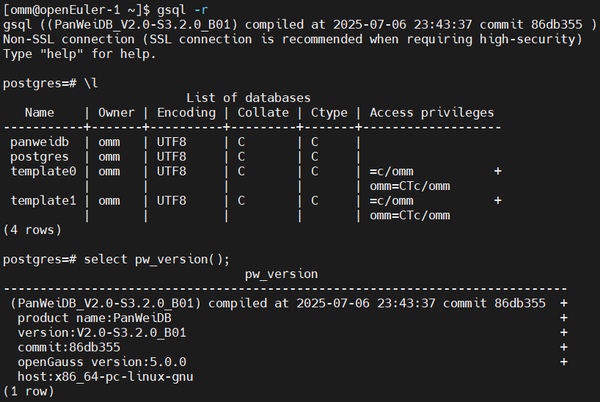This screenshot has width=600, height=402.
Task: Click the "panweidb" database name
Action: [43, 142]
